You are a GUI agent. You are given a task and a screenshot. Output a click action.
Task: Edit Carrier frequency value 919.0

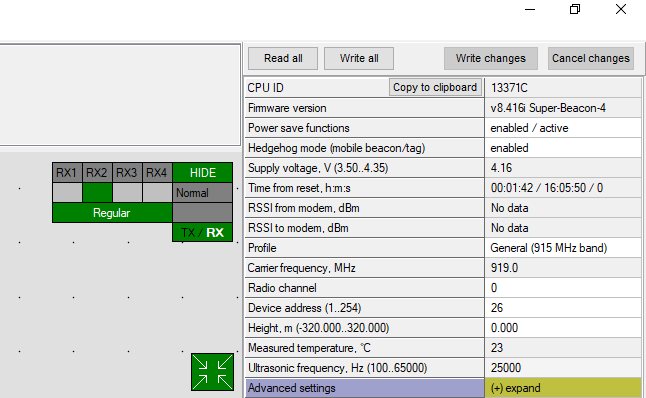563,268
